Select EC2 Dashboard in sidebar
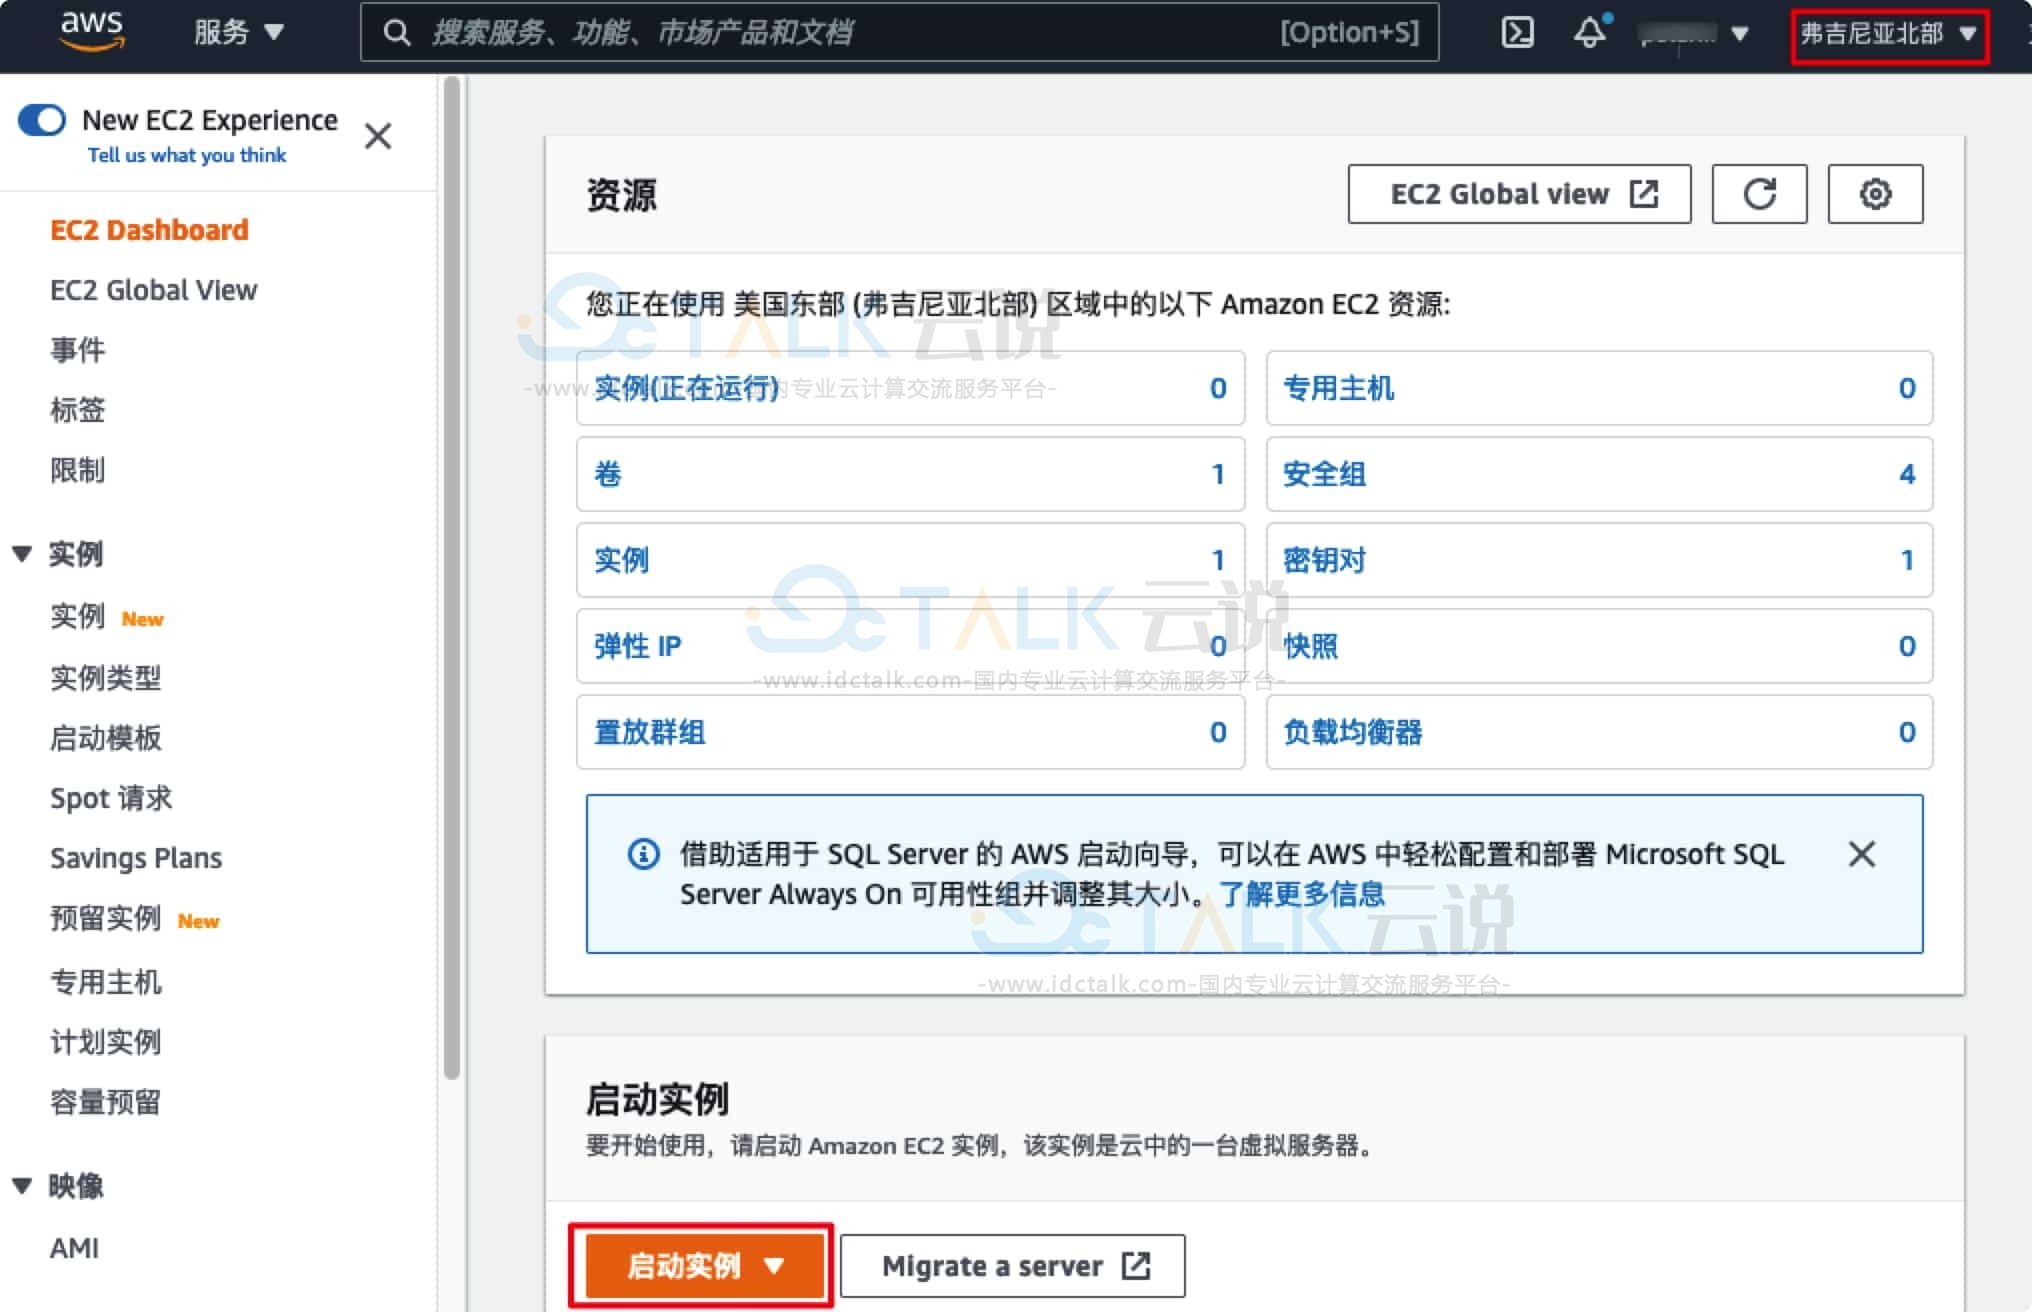This screenshot has height=1312, width=2032. (x=149, y=230)
